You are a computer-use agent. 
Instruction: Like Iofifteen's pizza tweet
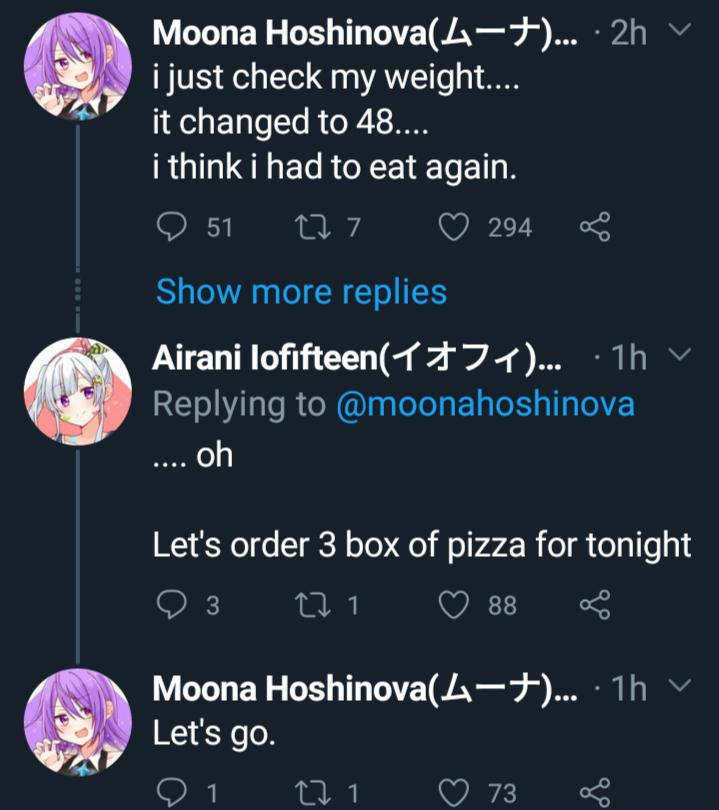click(x=455, y=604)
